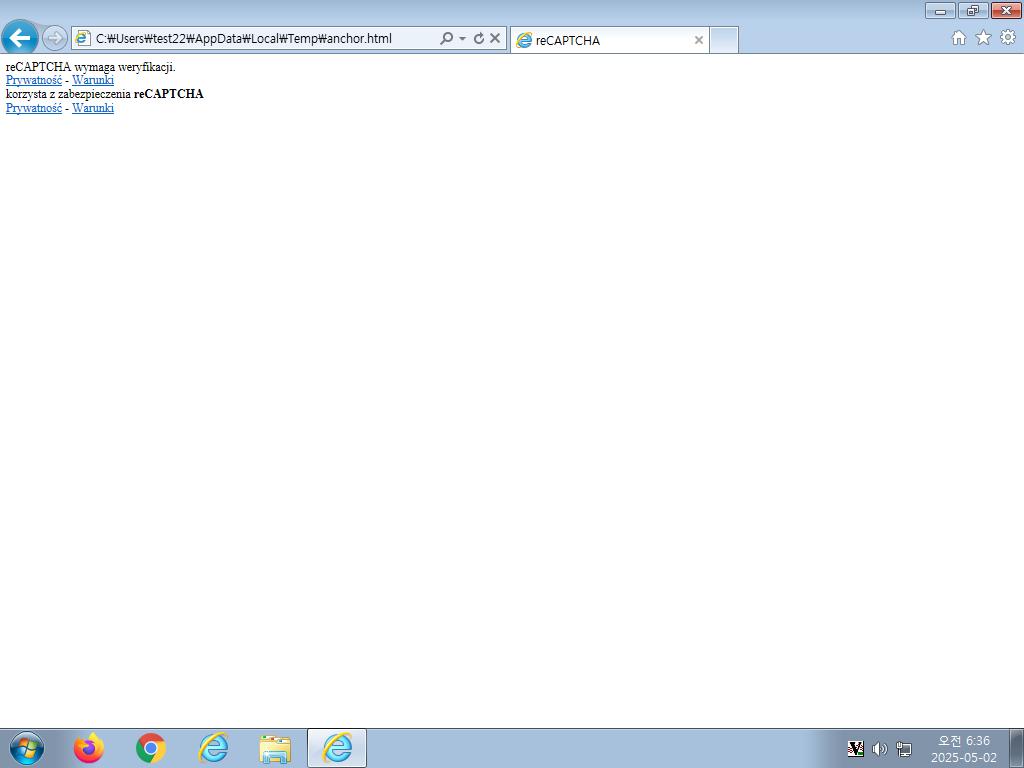The height and width of the screenshot is (768, 1024).
Task: Open the network icon in system tray
Action: click(904, 749)
